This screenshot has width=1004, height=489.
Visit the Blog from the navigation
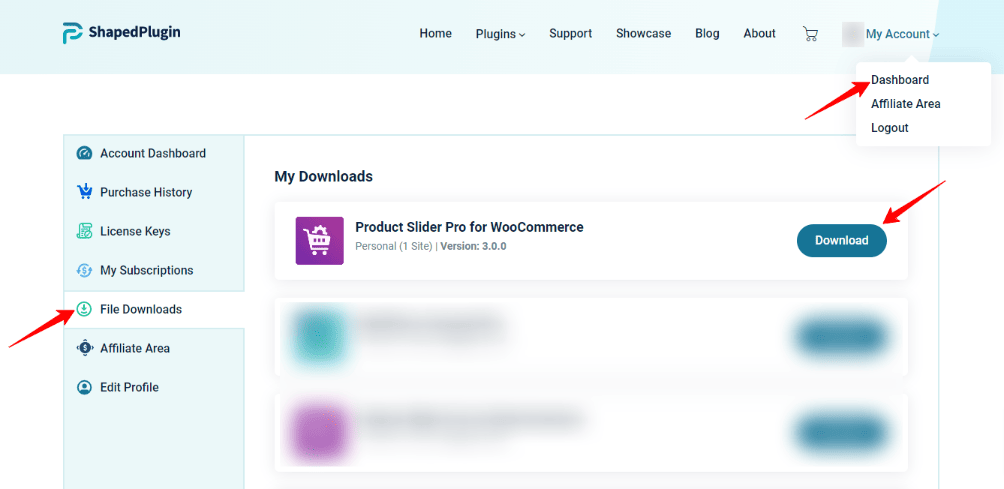[707, 34]
